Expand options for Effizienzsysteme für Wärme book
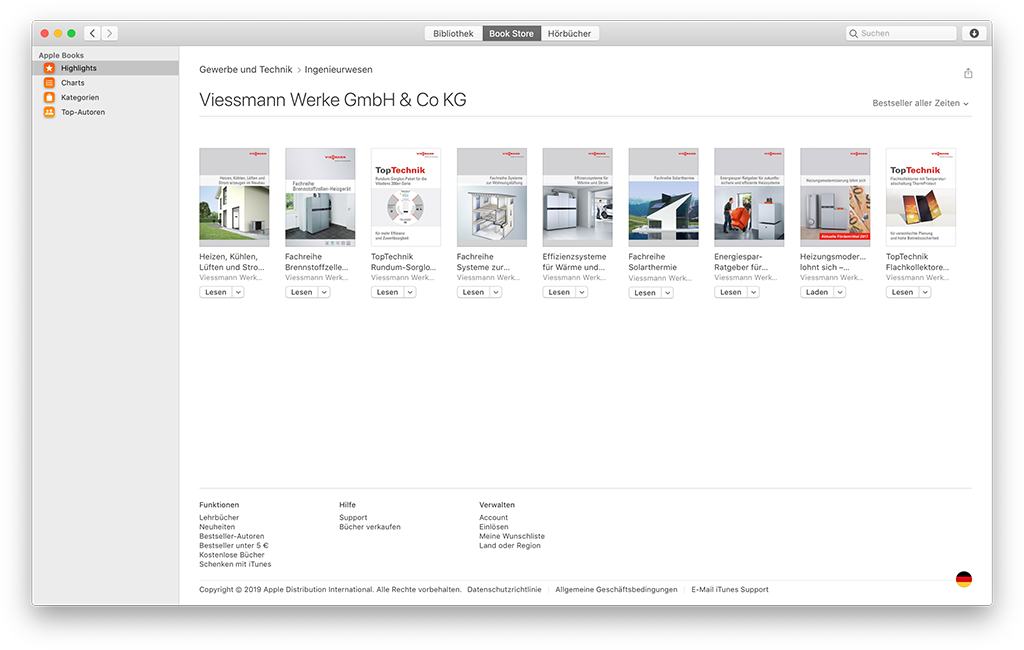1024x650 pixels. click(582, 292)
